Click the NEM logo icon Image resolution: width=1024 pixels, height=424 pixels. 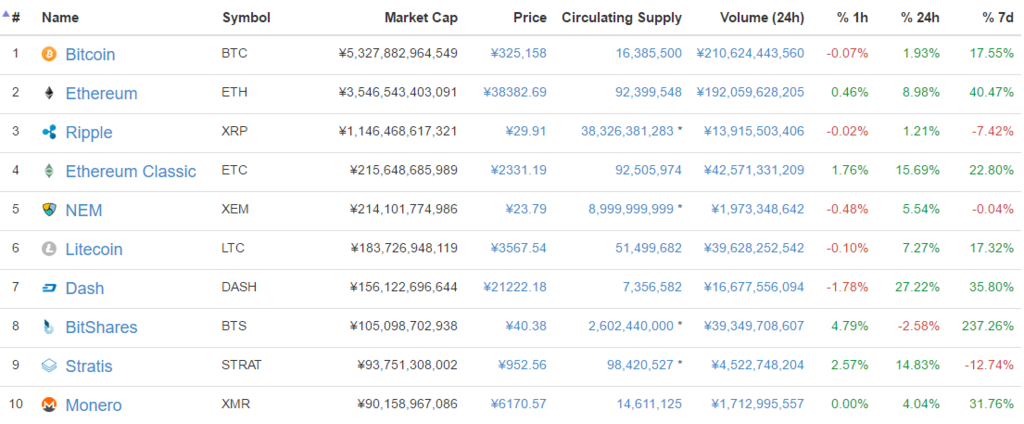(49, 210)
